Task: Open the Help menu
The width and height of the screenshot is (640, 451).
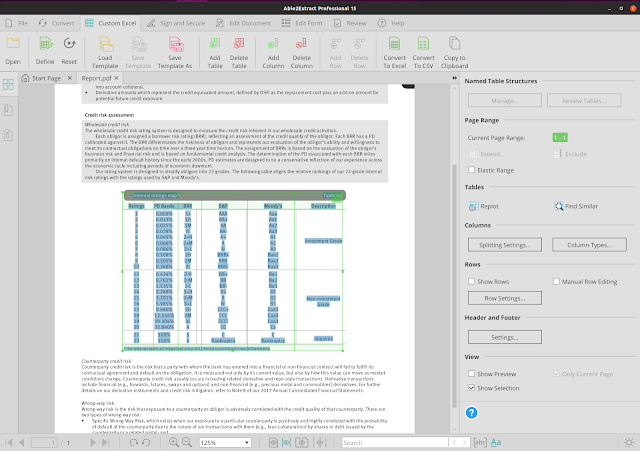Action: (391, 23)
